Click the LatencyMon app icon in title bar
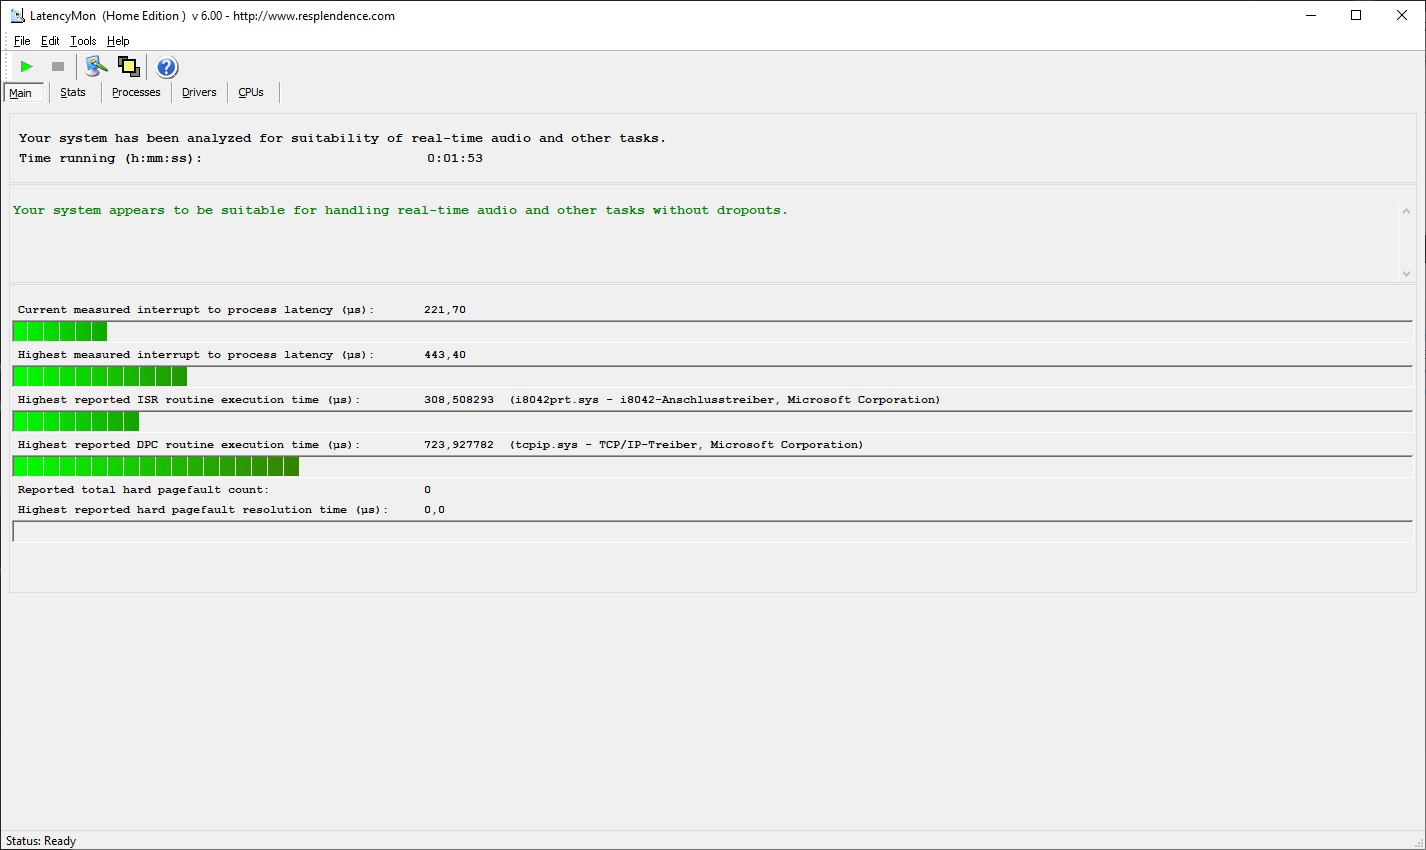 (17, 16)
